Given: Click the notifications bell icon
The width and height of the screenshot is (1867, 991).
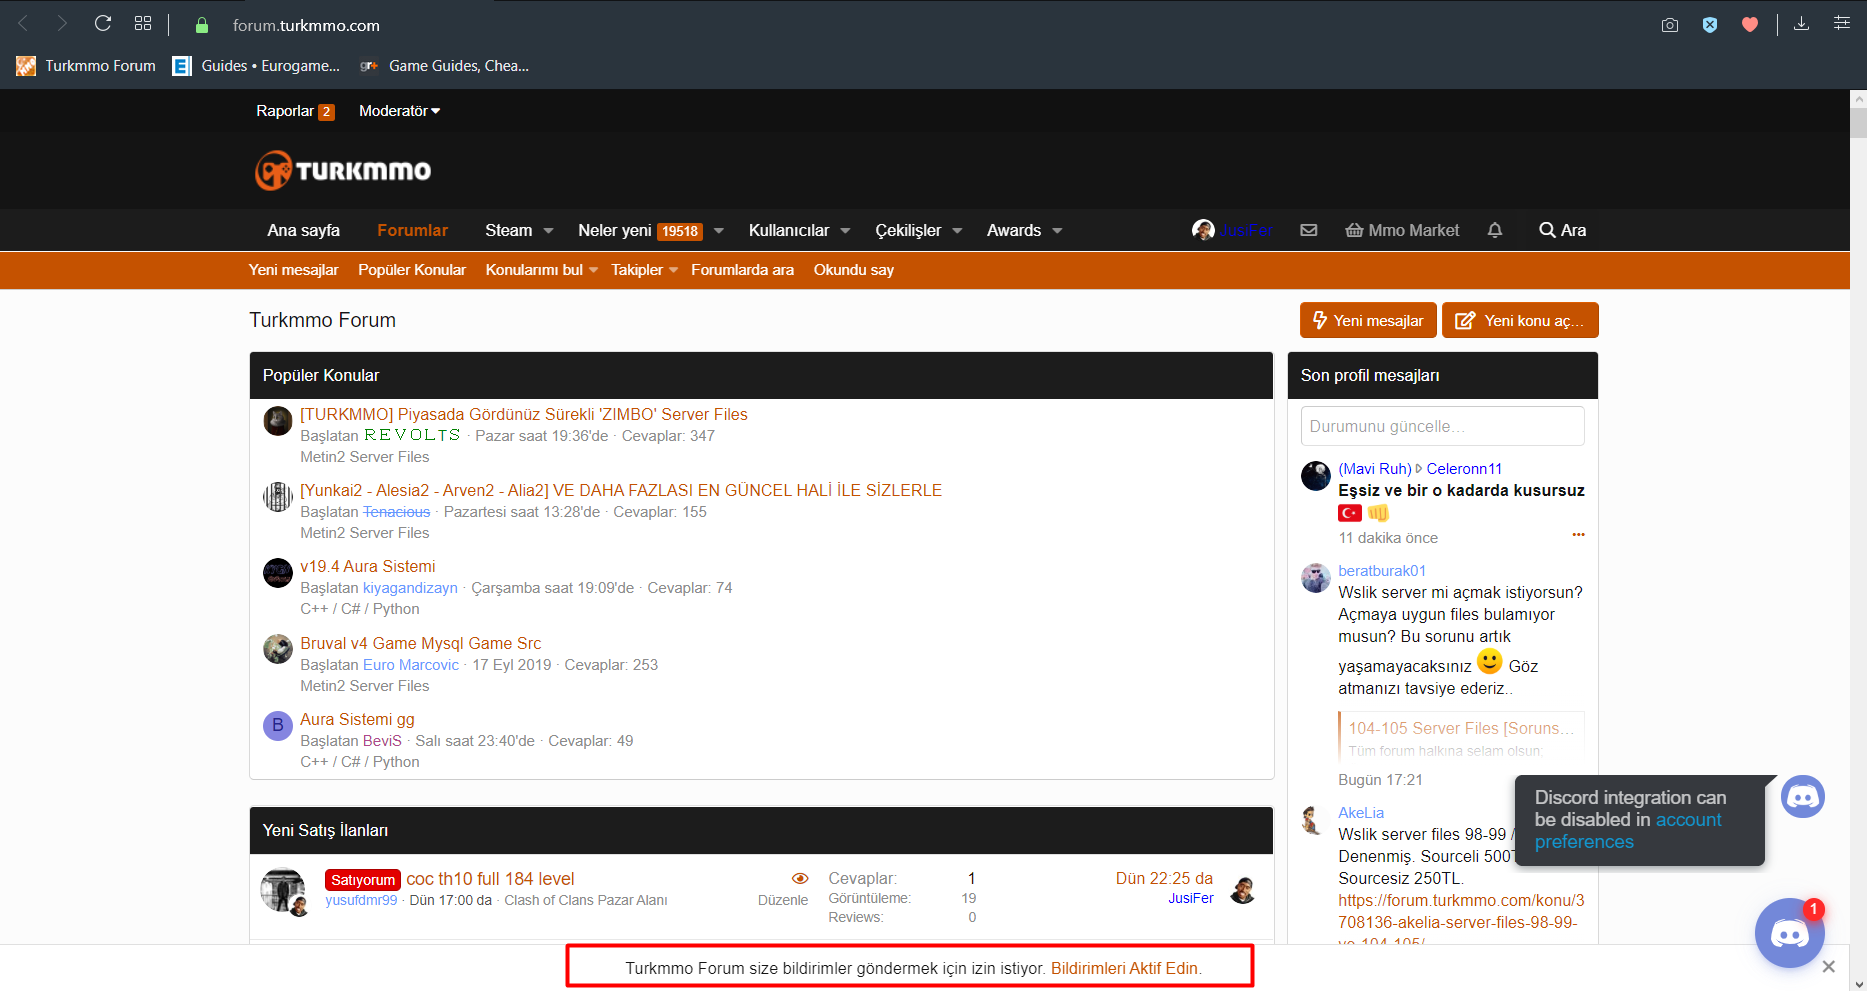Looking at the screenshot, I should point(1494,230).
